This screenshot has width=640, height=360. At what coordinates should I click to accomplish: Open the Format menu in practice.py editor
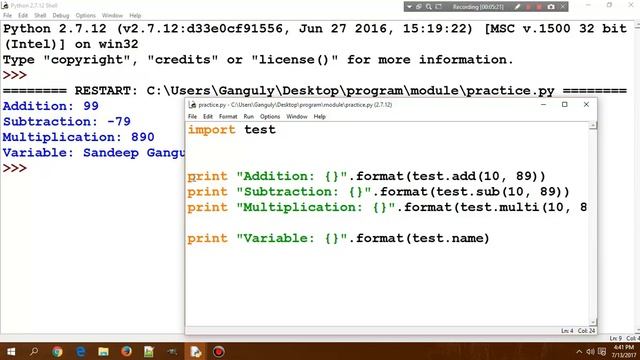tap(228, 117)
